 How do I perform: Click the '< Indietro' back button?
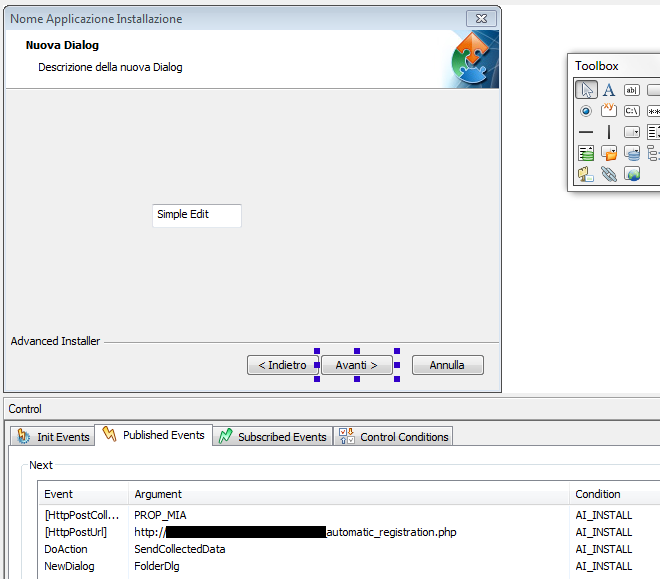(x=282, y=366)
